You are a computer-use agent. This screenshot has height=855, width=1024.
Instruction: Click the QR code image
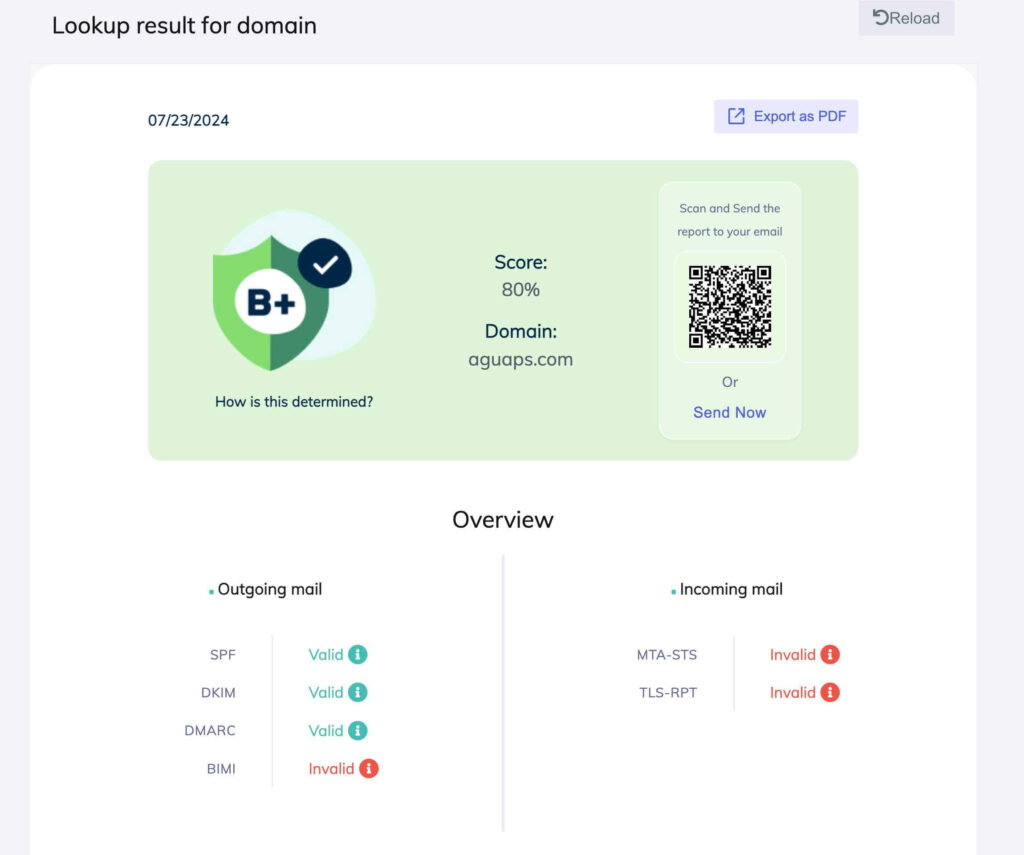[730, 306]
